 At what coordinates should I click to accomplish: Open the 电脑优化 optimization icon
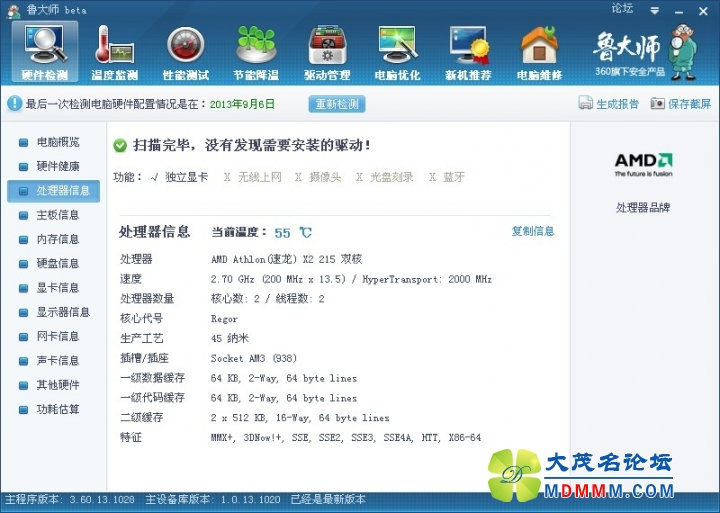click(x=397, y=51)
